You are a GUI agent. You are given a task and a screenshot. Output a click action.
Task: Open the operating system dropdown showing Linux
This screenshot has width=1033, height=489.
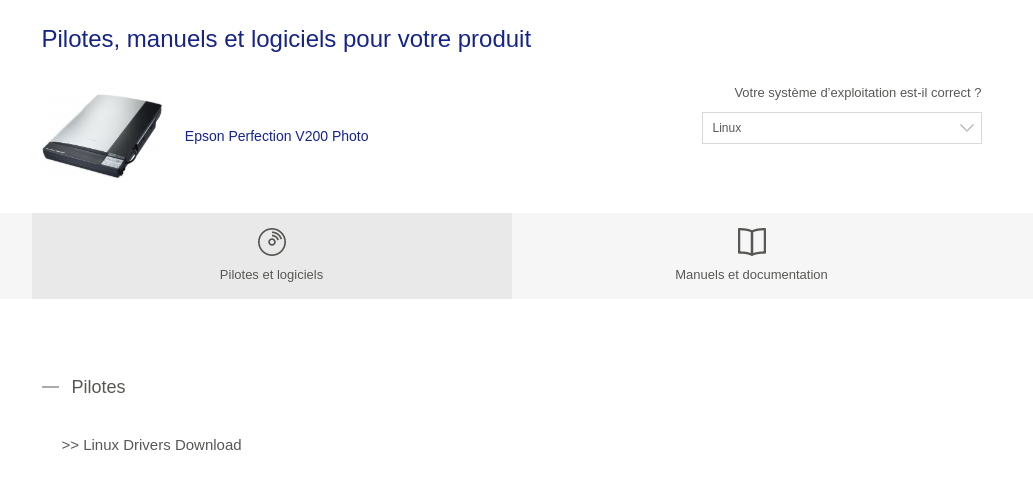coord(842,128)
